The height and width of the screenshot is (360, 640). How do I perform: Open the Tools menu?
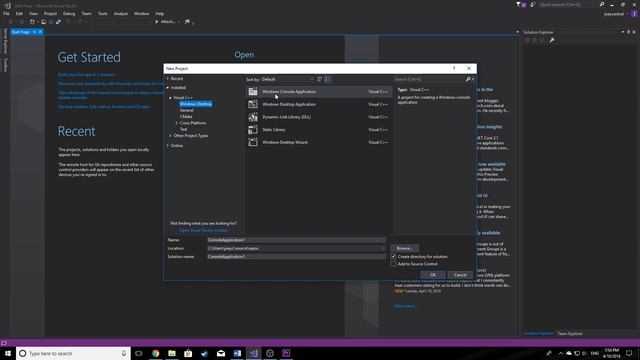[x=102, y=13]
